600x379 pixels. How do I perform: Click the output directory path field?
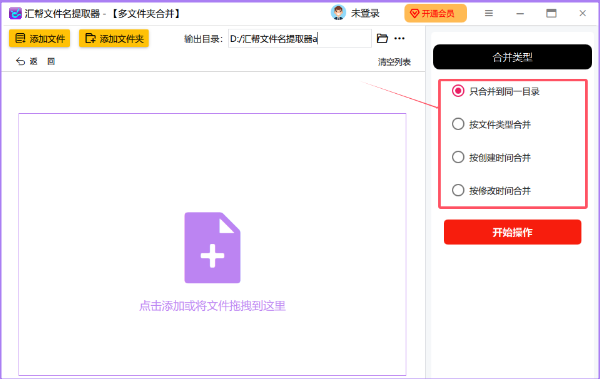[x=300, y=39]
